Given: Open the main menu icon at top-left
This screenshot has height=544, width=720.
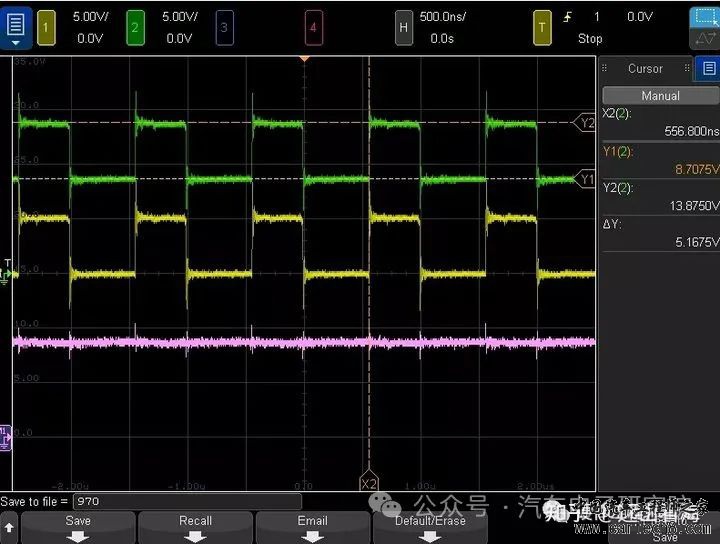Looking at the screenshot, I should pos(16,28).
